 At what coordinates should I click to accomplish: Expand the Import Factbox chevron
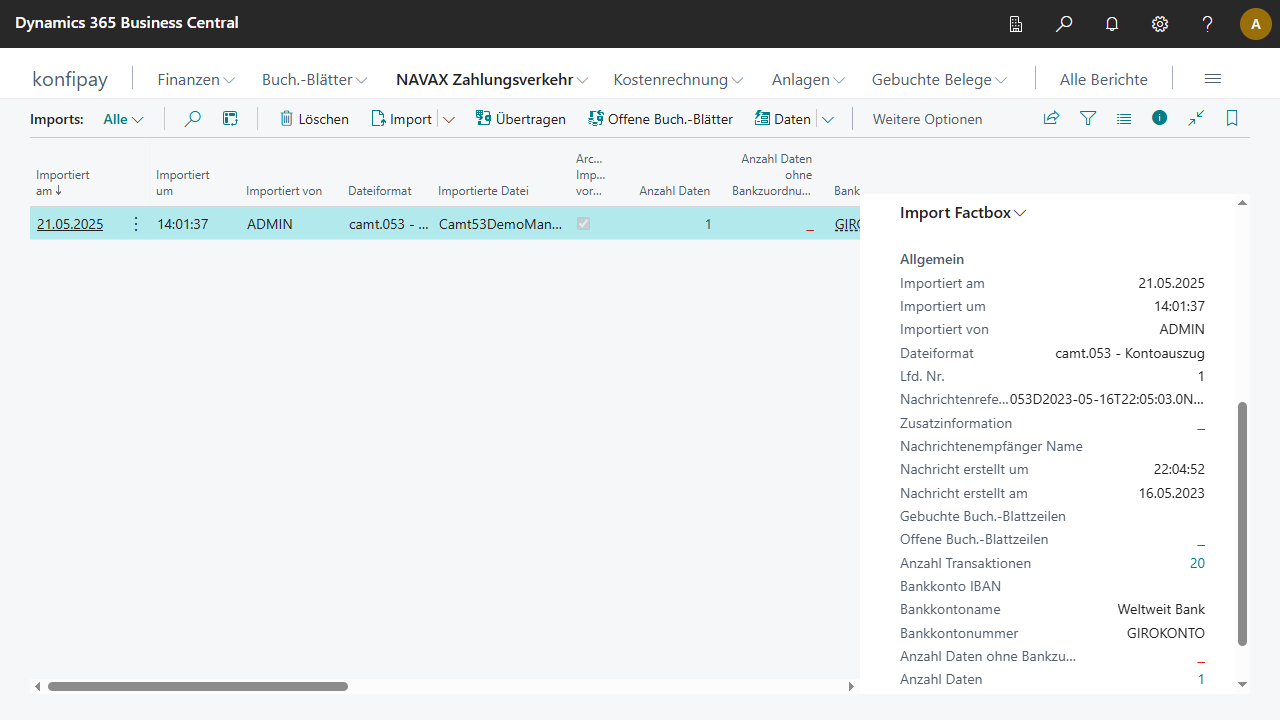tap(1020, 213)
